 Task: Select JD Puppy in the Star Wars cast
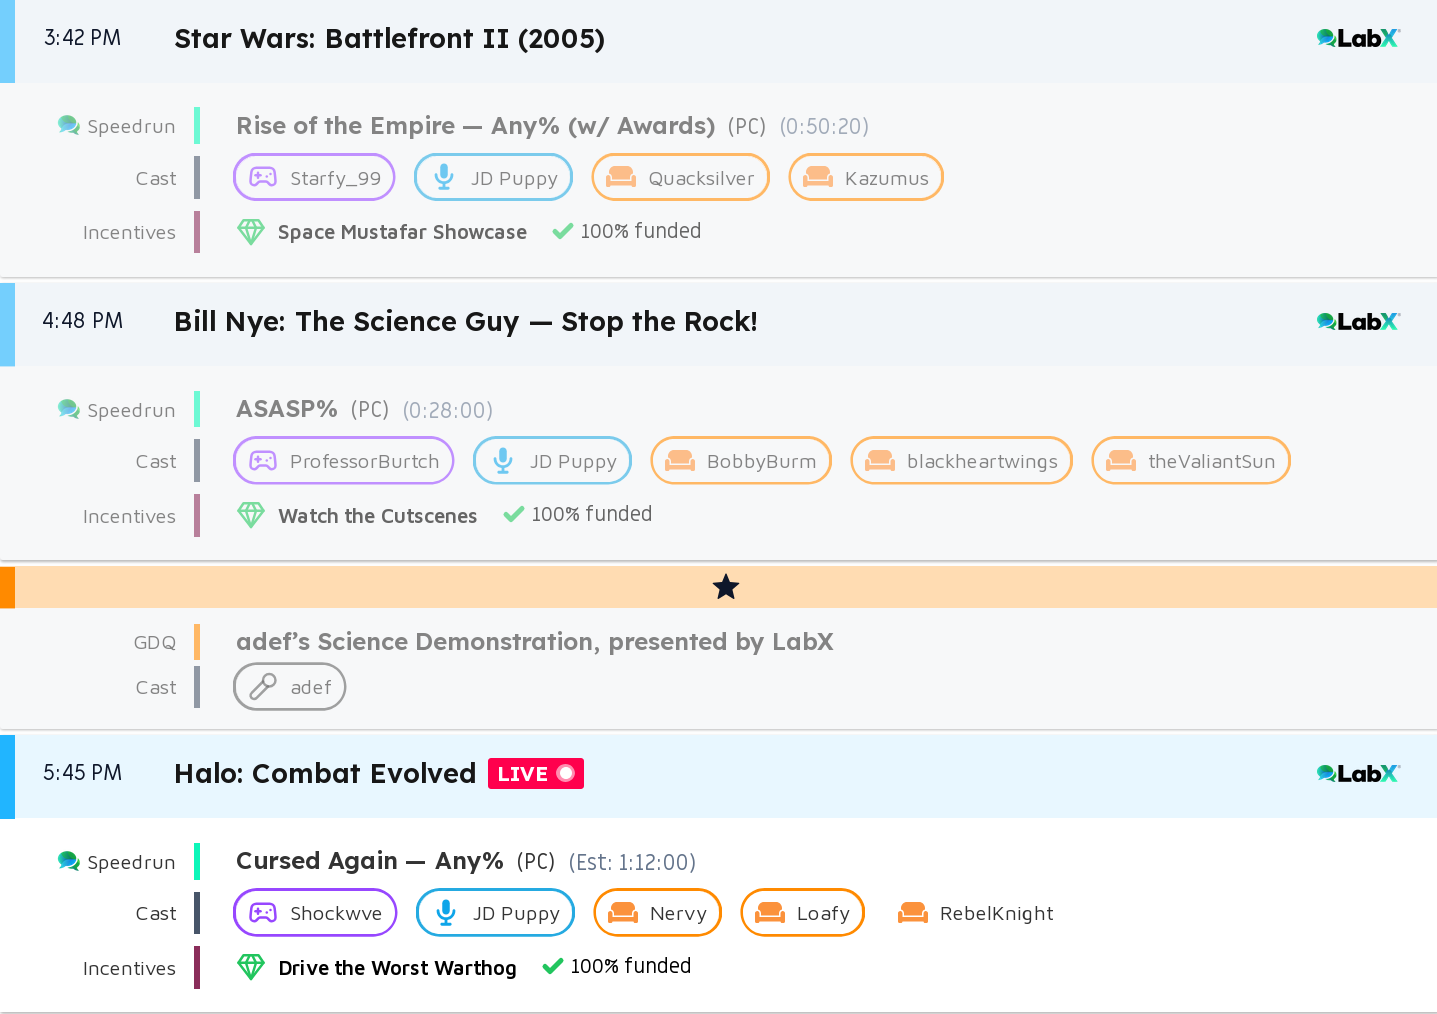(x=494, y=177)
